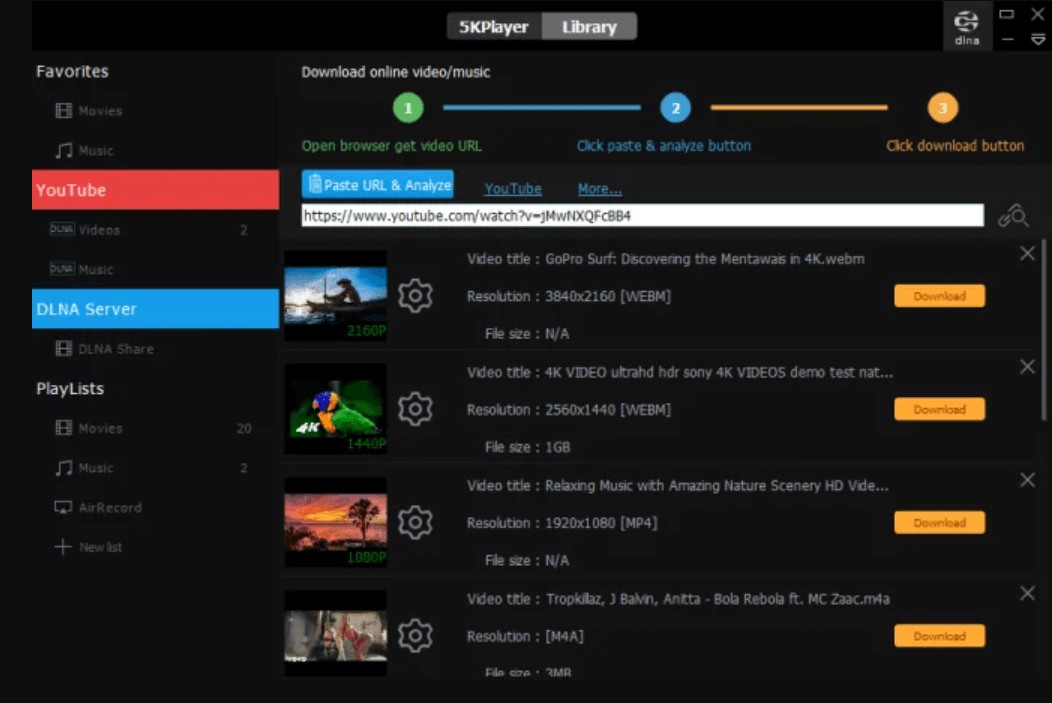This screenshot has height=703, width=1052.
Task: Open the YouTube link
Action: 513,188
